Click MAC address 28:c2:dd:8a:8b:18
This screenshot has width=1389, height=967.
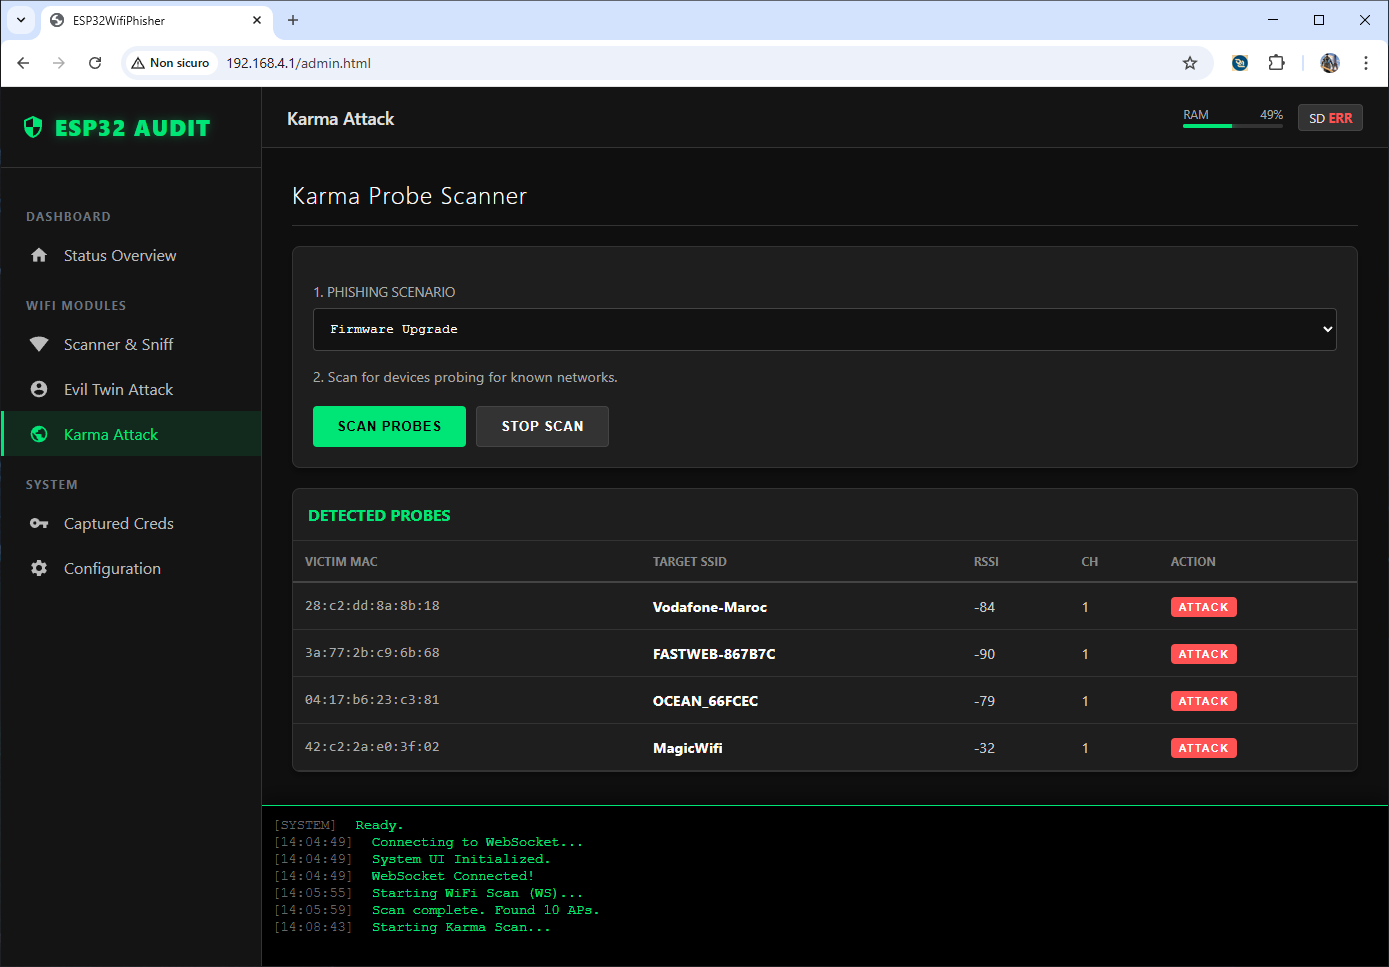point(372,606)
